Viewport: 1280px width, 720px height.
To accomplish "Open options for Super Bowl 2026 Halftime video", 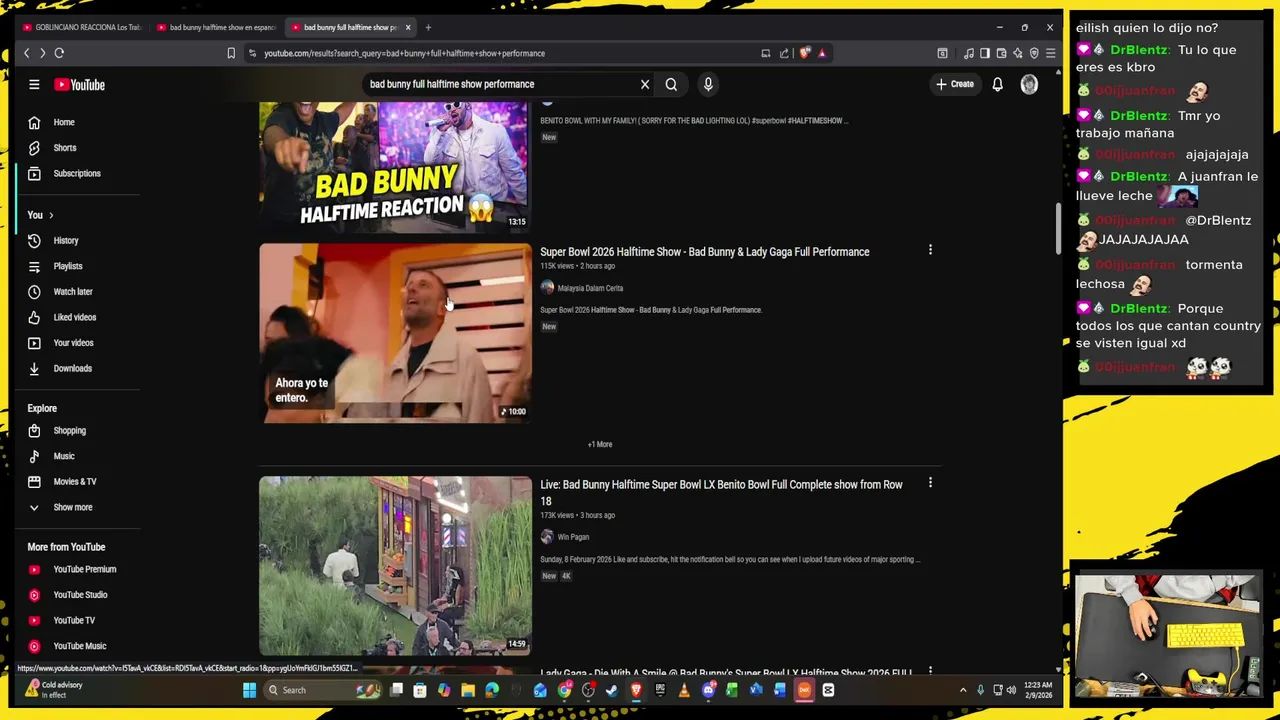I will [930, 250].
